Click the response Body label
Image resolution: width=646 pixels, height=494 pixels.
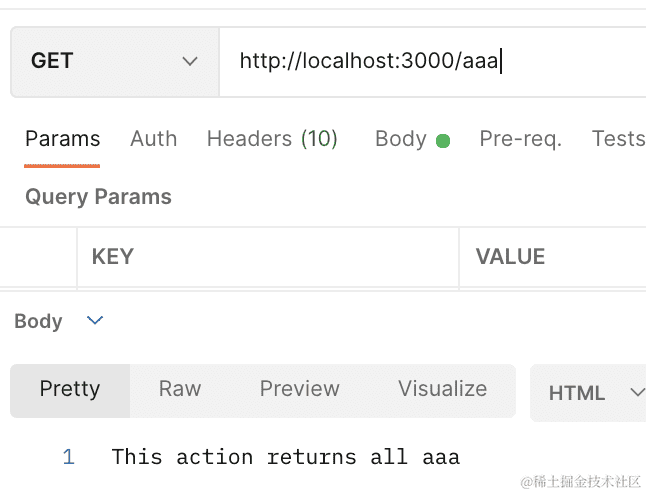click(x=38, y=321)
